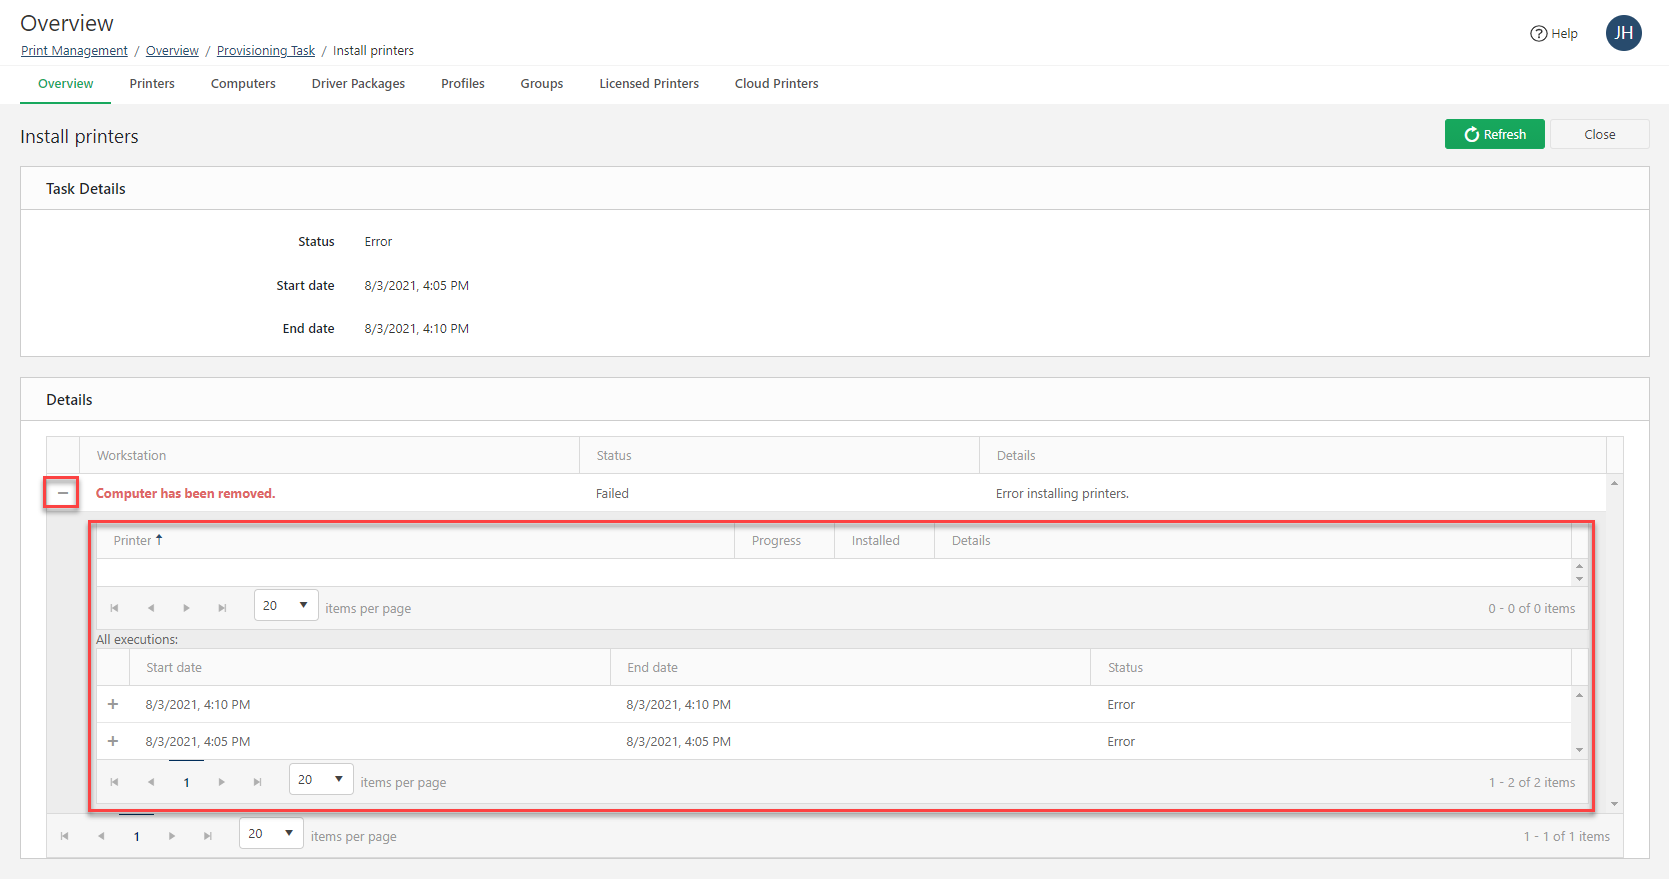This screenshot has width=1669, height=879.
Task: Click scroll down arrow of details grid
Action: point(1614,804)
